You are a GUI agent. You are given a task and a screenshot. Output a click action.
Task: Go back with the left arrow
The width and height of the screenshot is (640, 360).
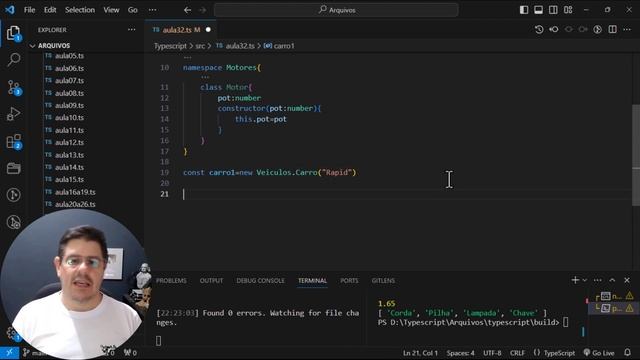point(187,10)
